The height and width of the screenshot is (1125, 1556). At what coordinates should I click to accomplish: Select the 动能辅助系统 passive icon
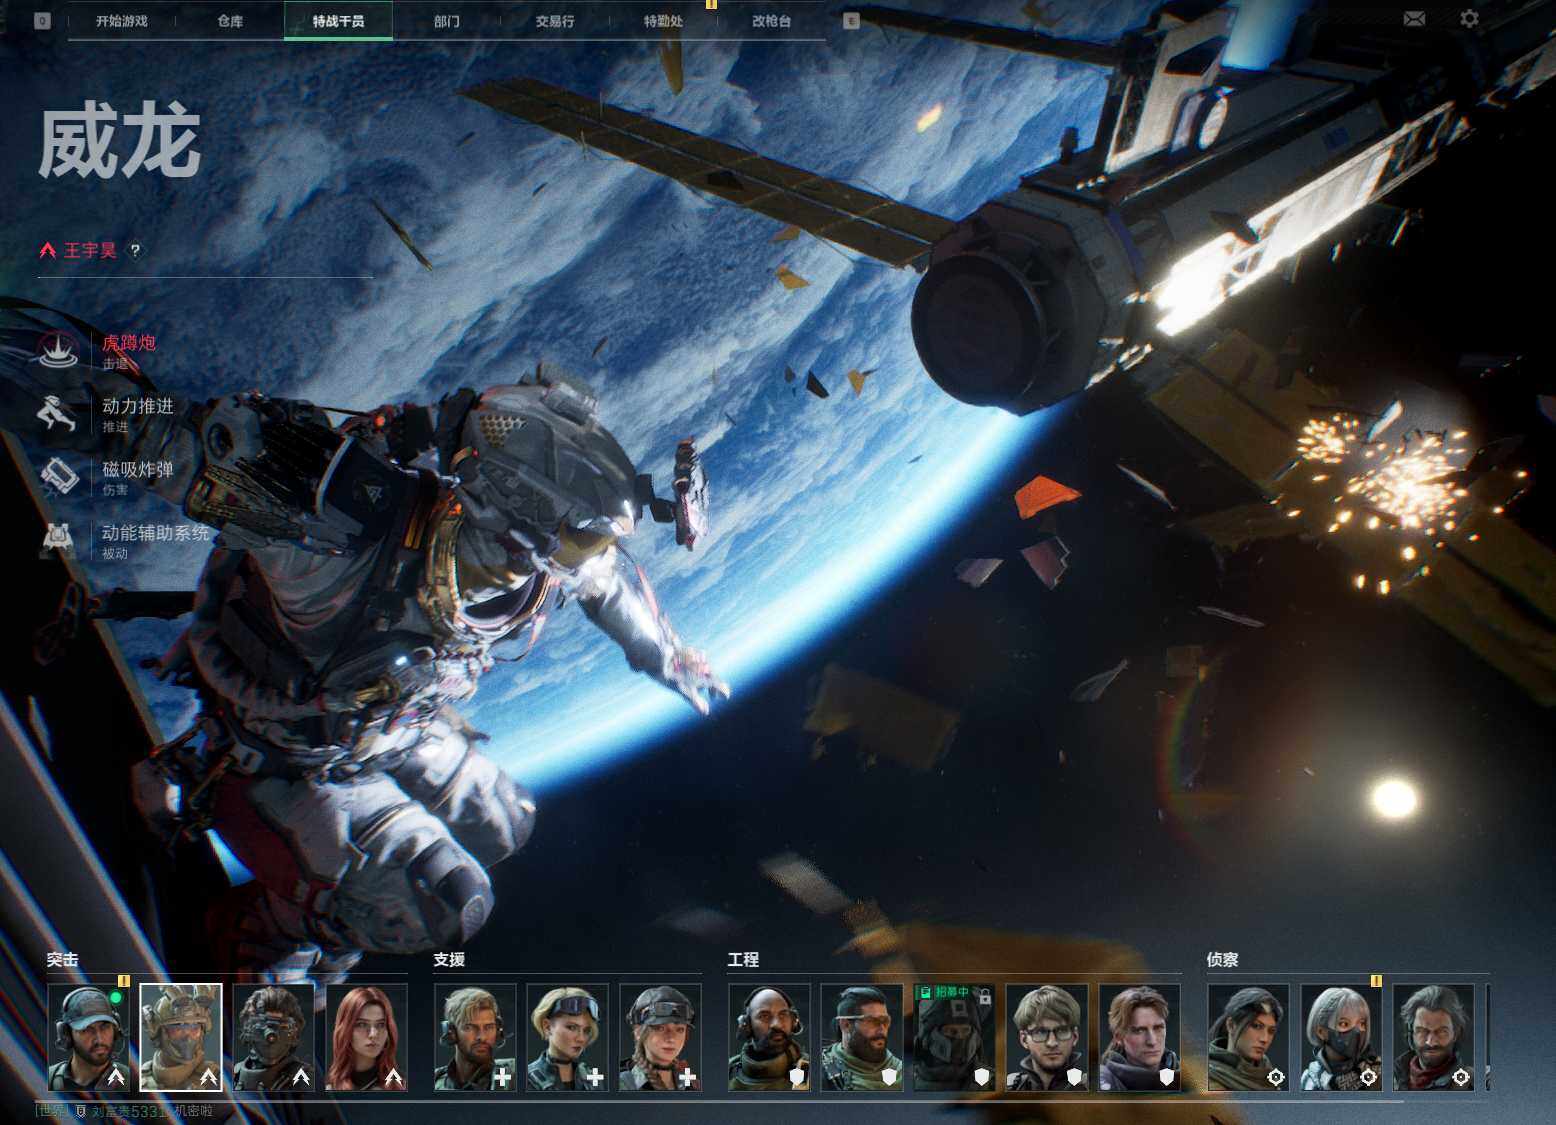pos(58,540)
